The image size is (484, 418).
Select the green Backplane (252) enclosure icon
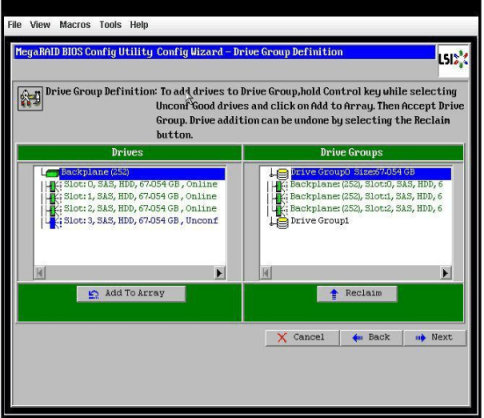pos(52,173)
